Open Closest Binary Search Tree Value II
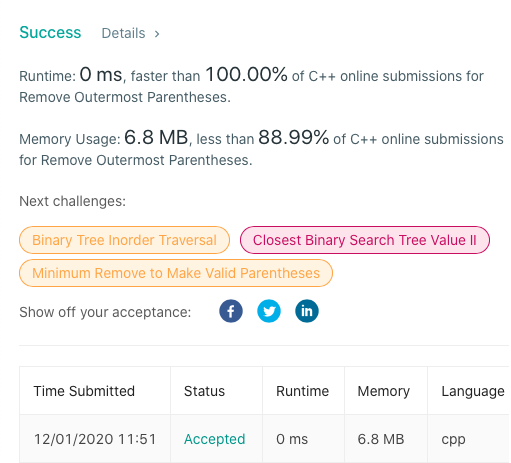The width and height of the screenshot is (511, 463). [x=365, y=240]
